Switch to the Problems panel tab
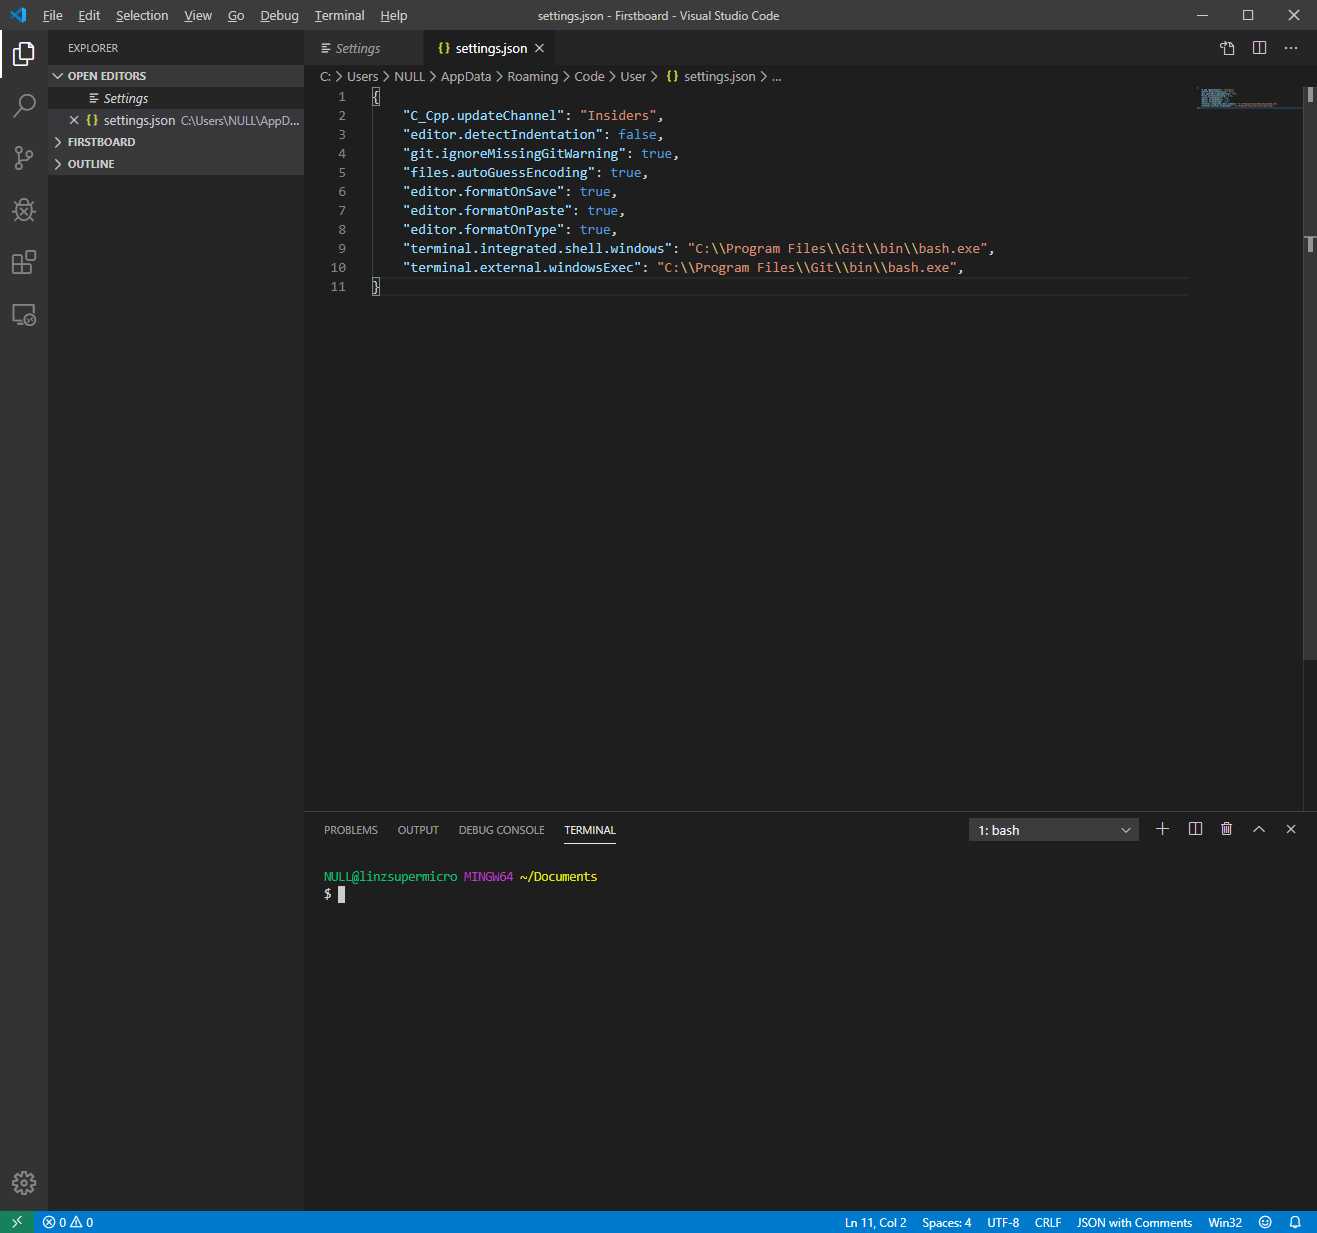 pos(351,830)
